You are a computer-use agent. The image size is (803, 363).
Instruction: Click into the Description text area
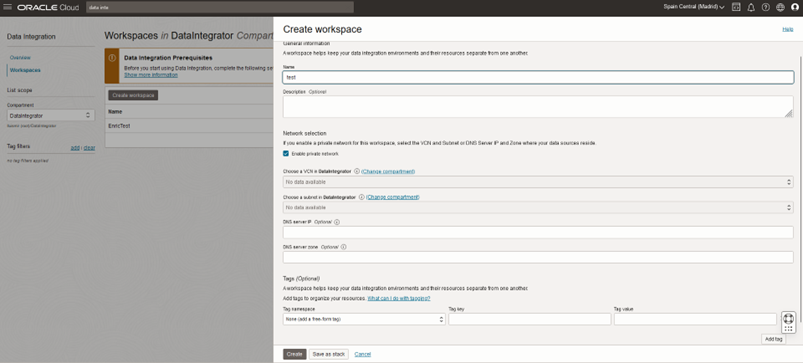pyautogui.click(x=538, y=106)
